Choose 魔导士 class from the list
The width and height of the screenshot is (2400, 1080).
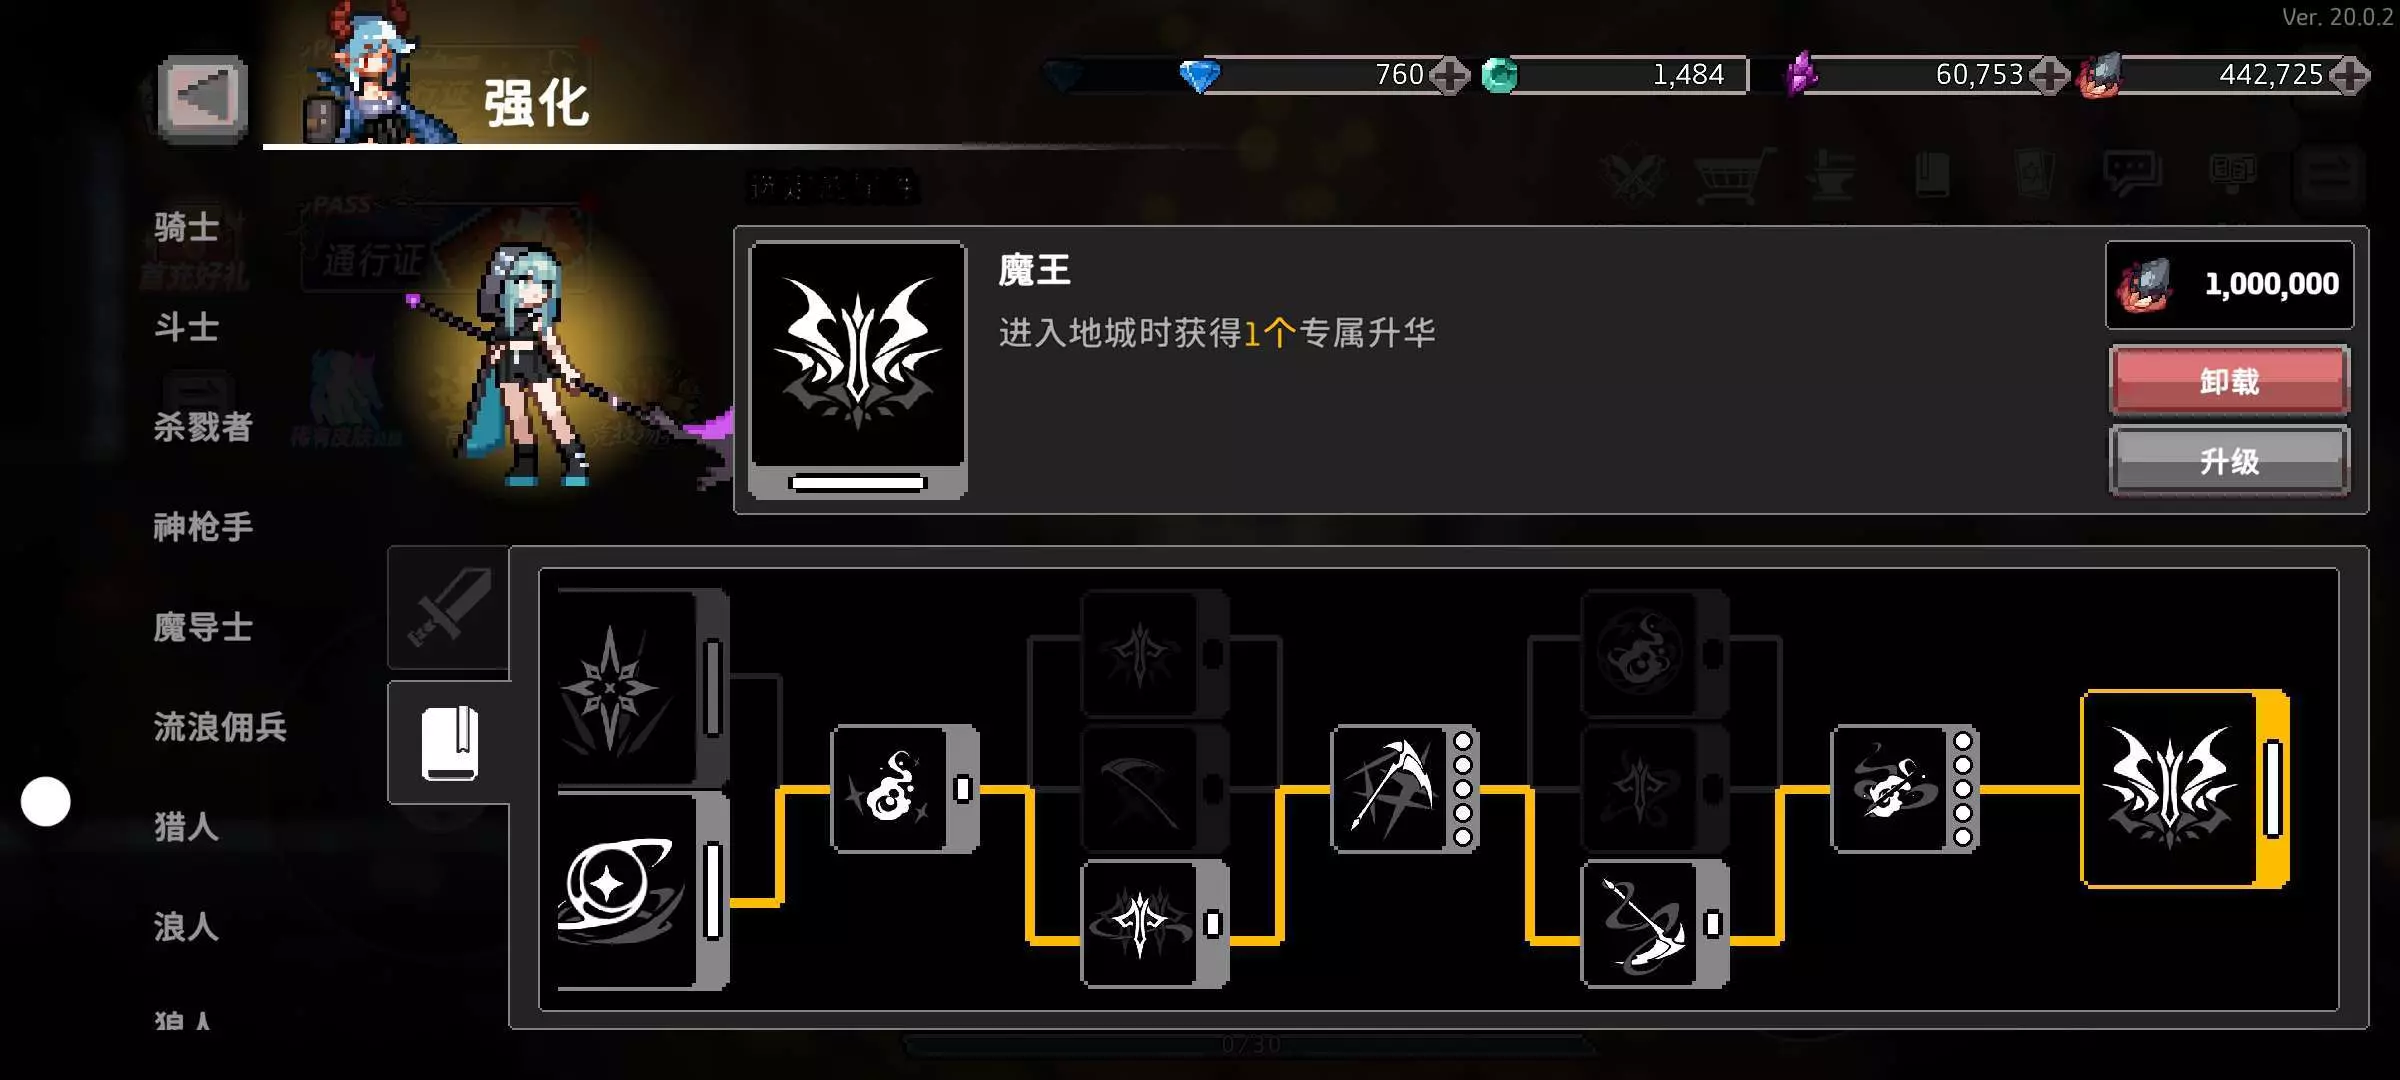[x=203, y=627]
